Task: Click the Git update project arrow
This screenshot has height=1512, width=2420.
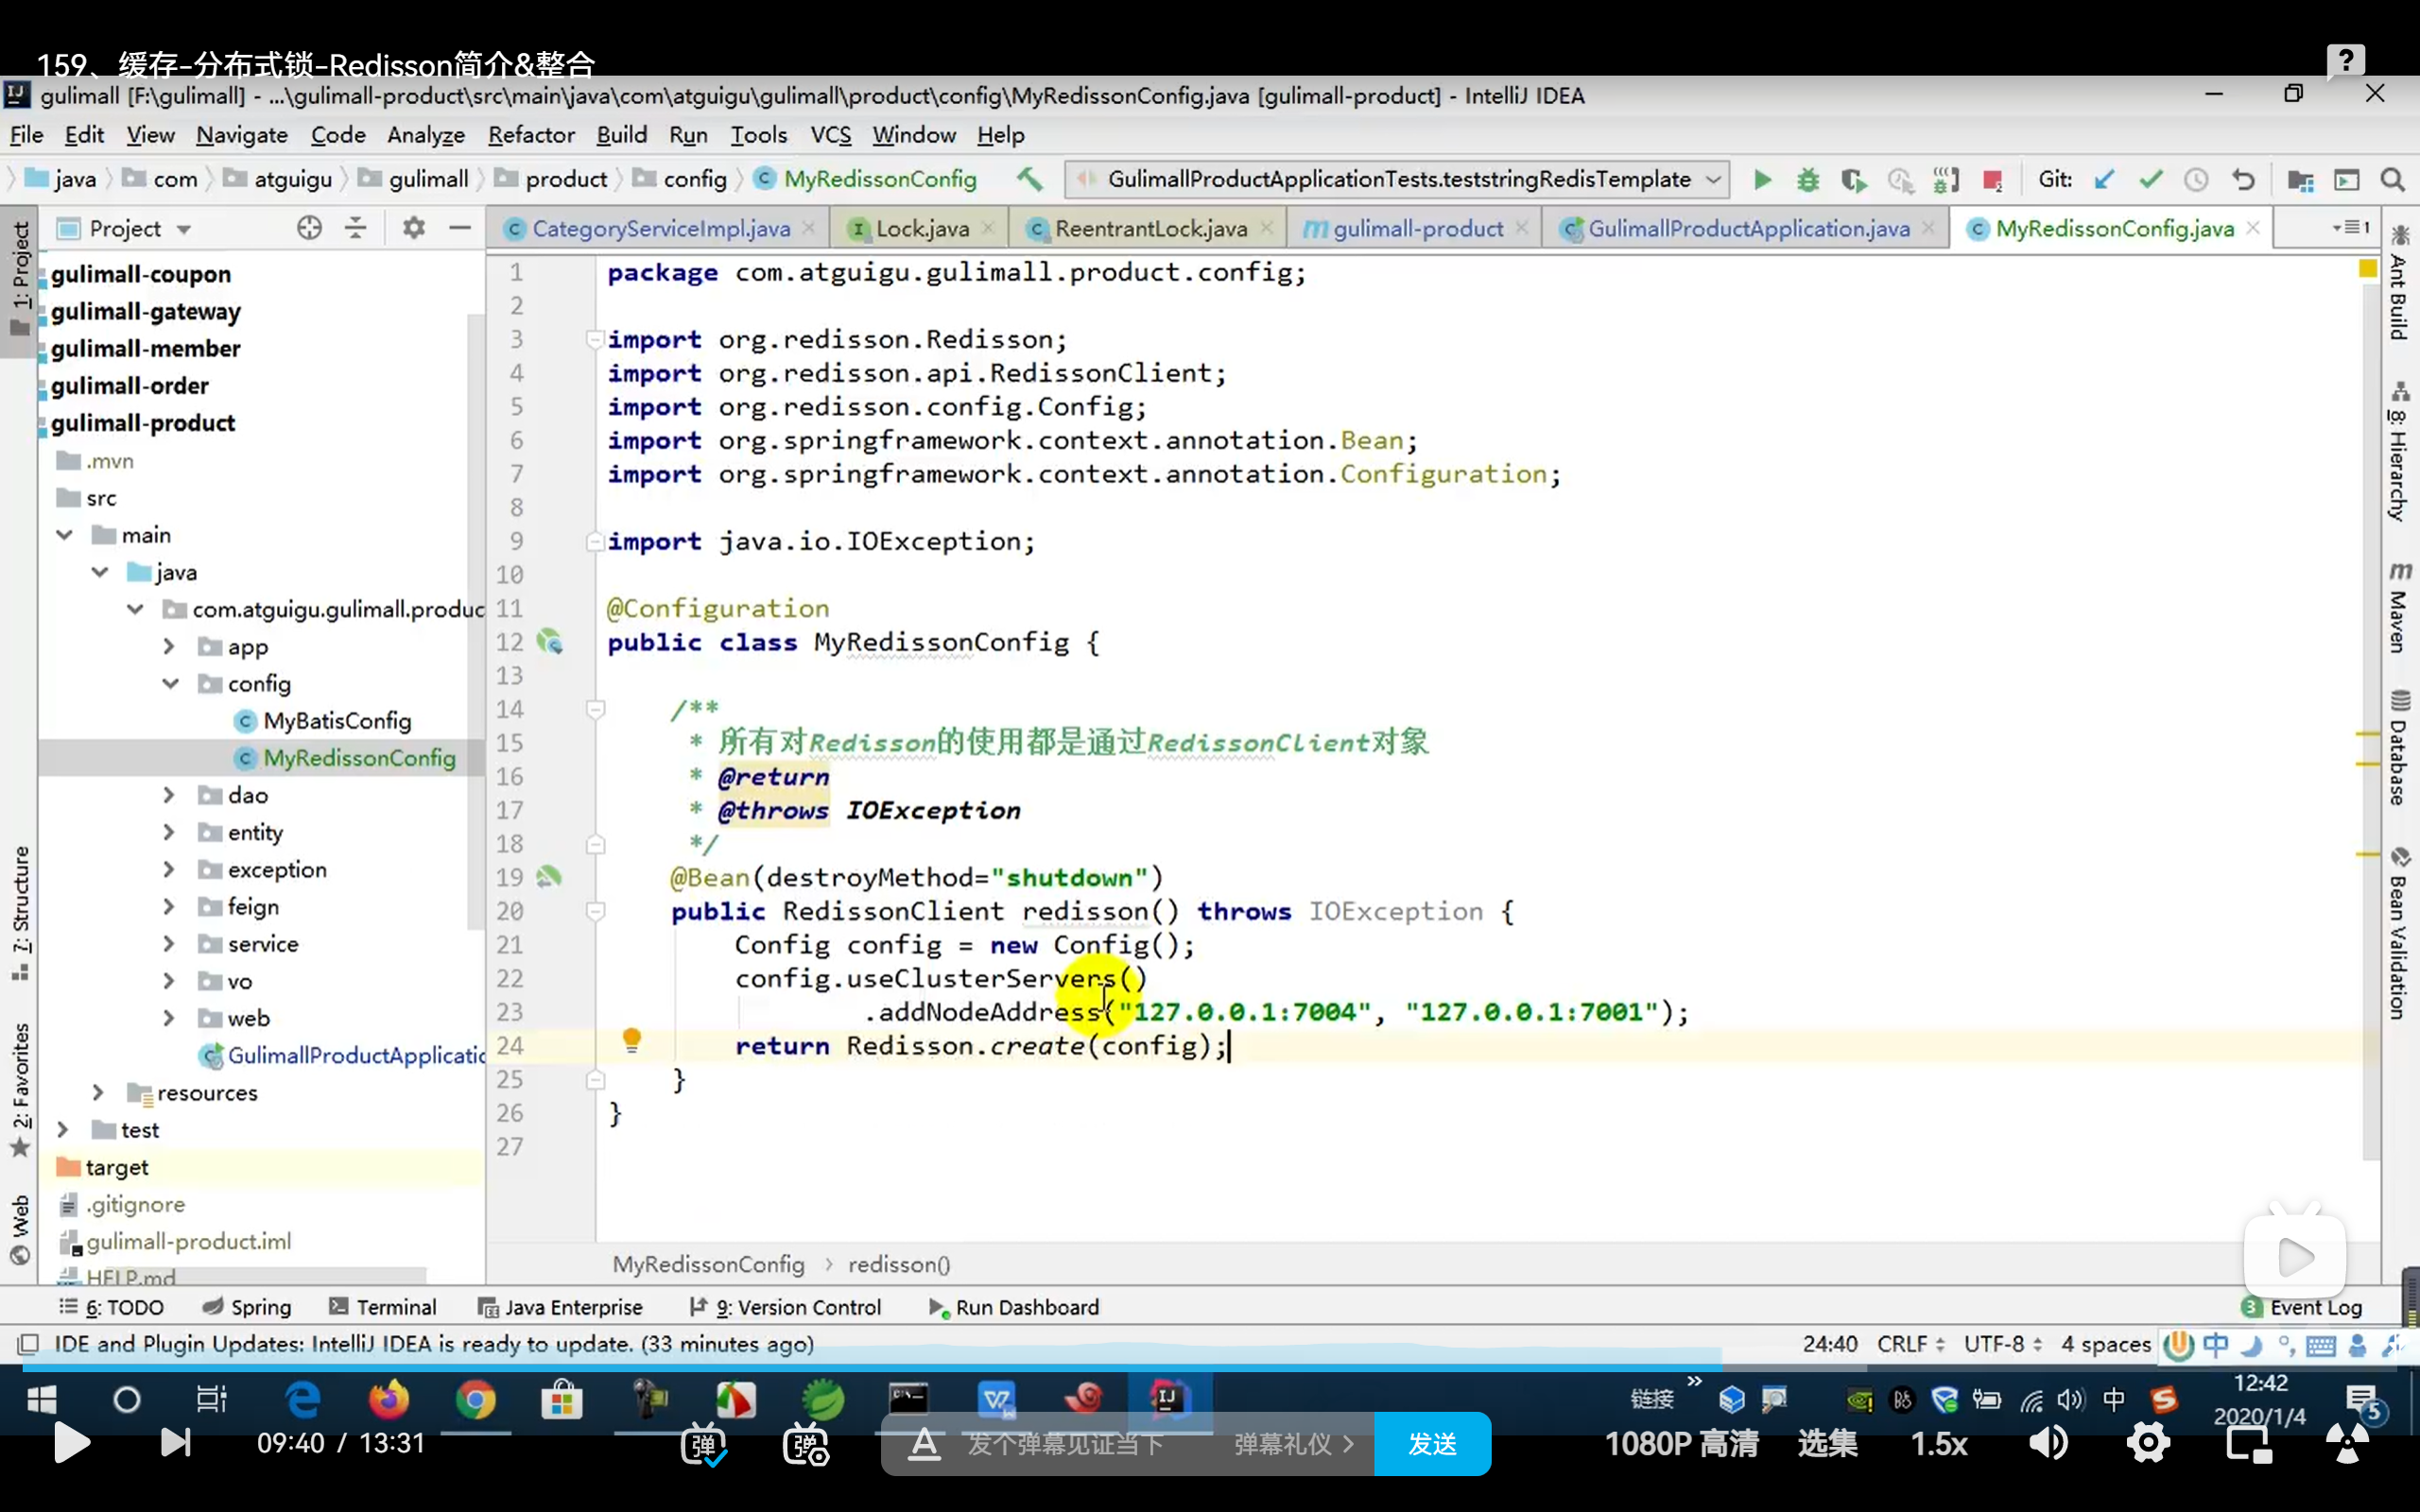Action: coord(2104,180)
